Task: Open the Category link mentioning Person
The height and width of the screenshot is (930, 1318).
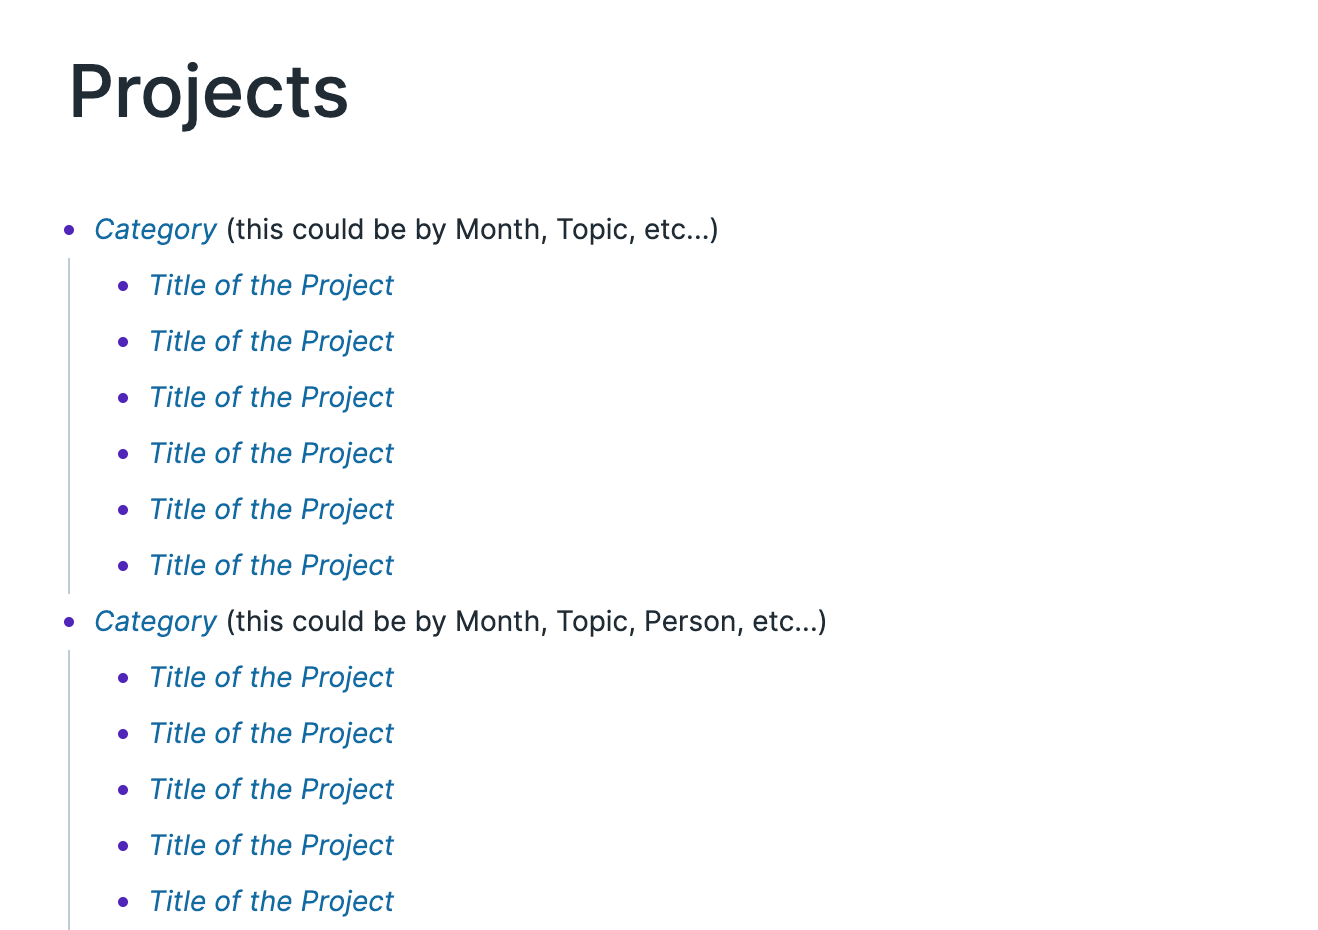Action: [x=155, y=622]
